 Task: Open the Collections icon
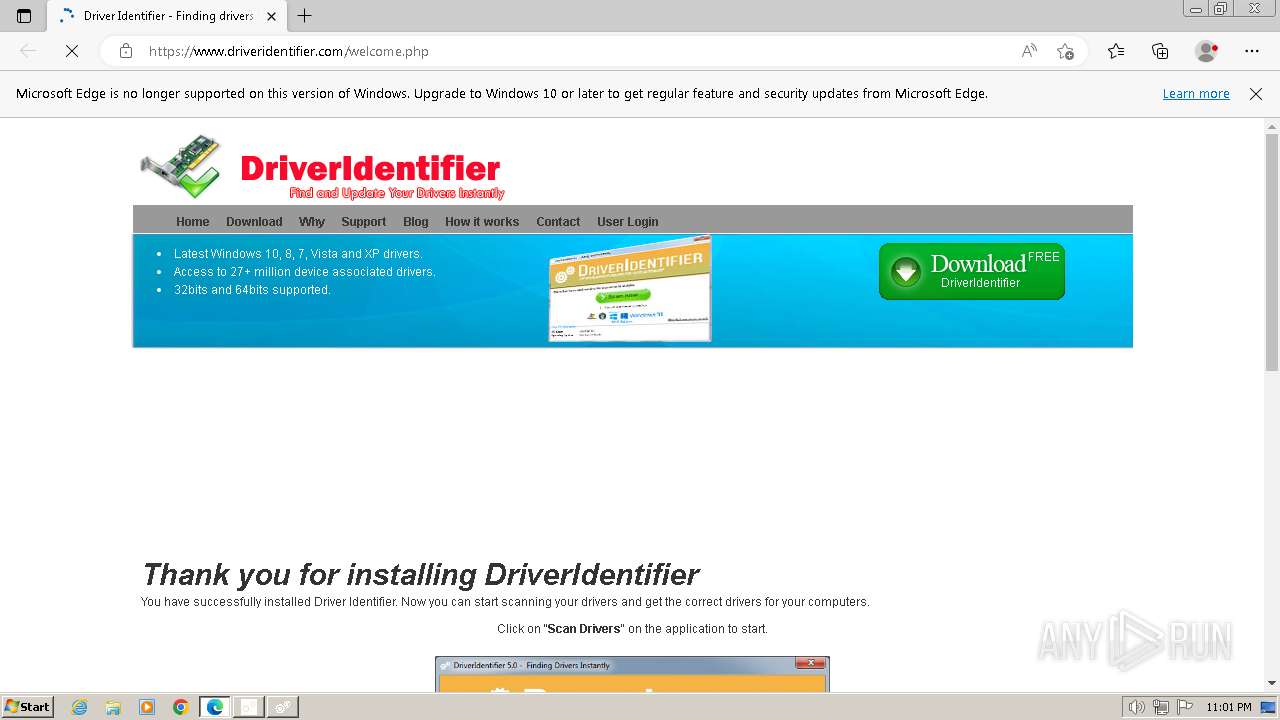tap(1160, 51)
